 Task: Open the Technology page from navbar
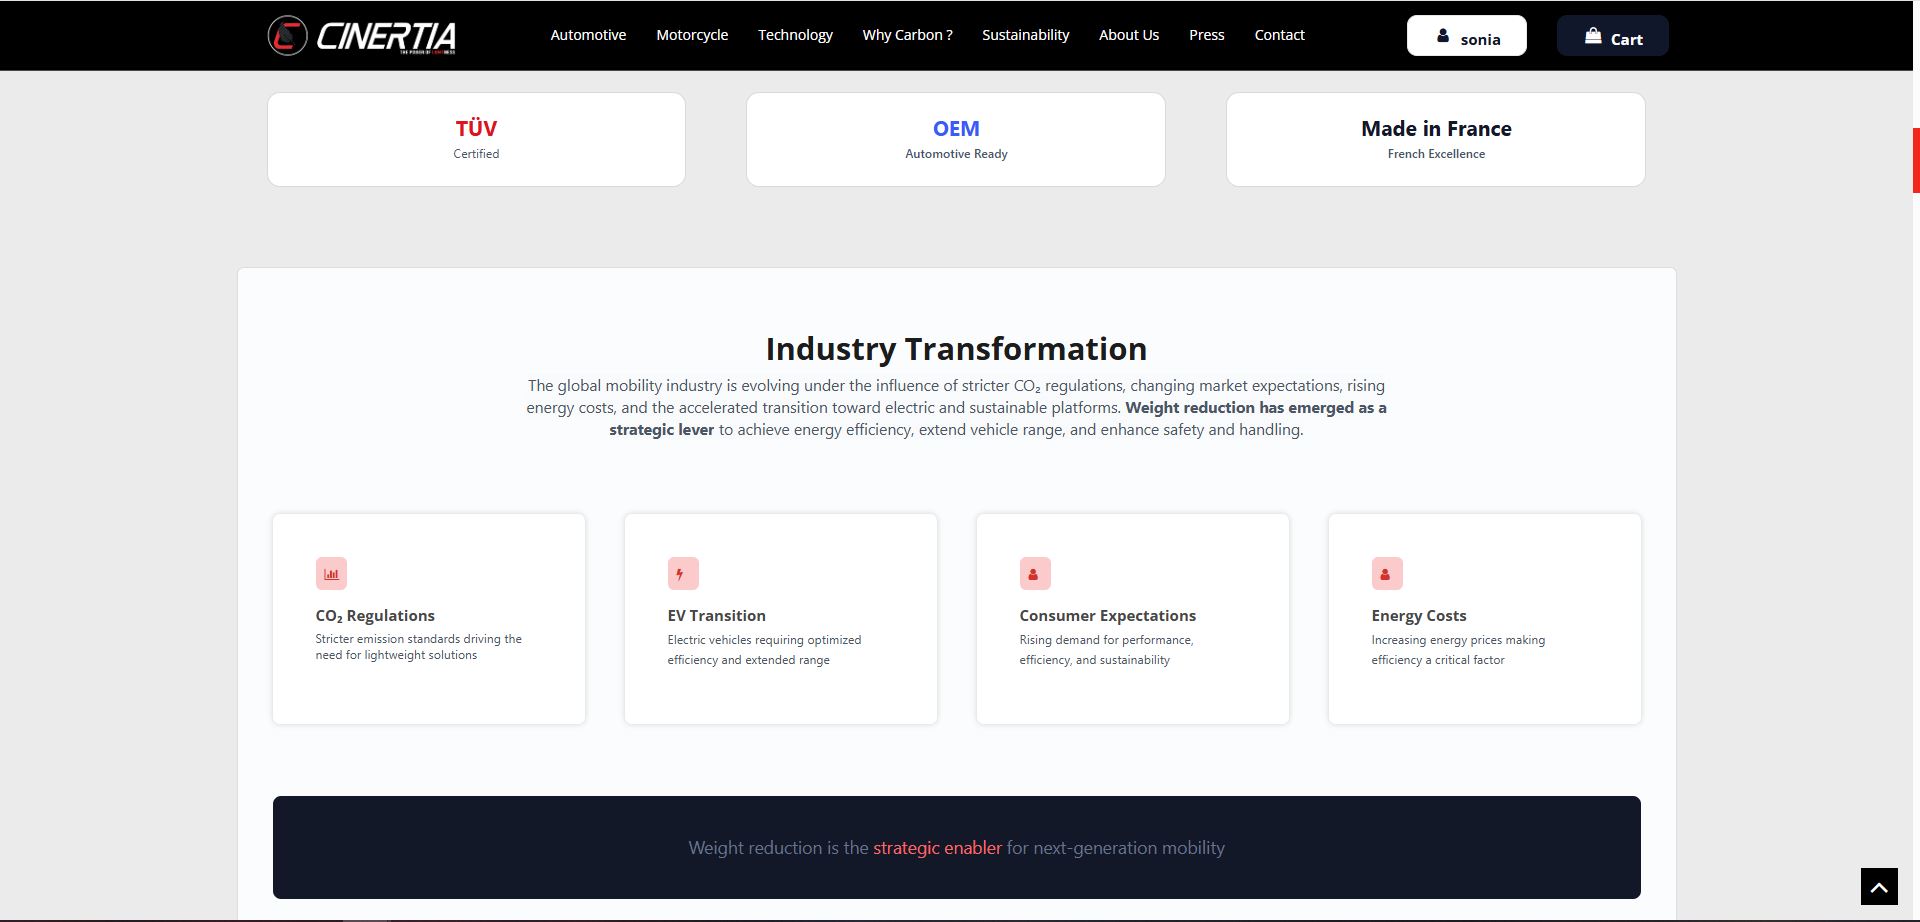click(795, 35)
